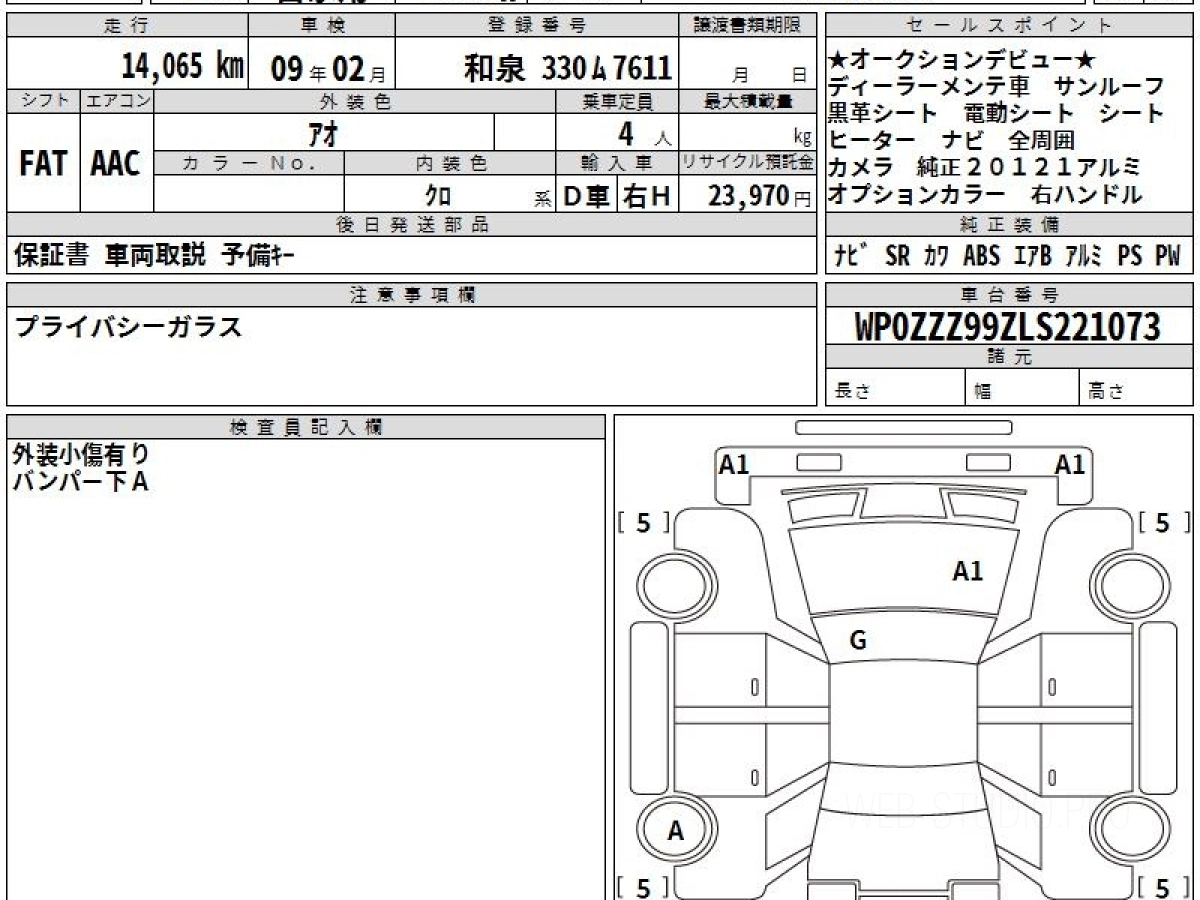Click the 譲渡書類期限 header

tap(748, 25)
